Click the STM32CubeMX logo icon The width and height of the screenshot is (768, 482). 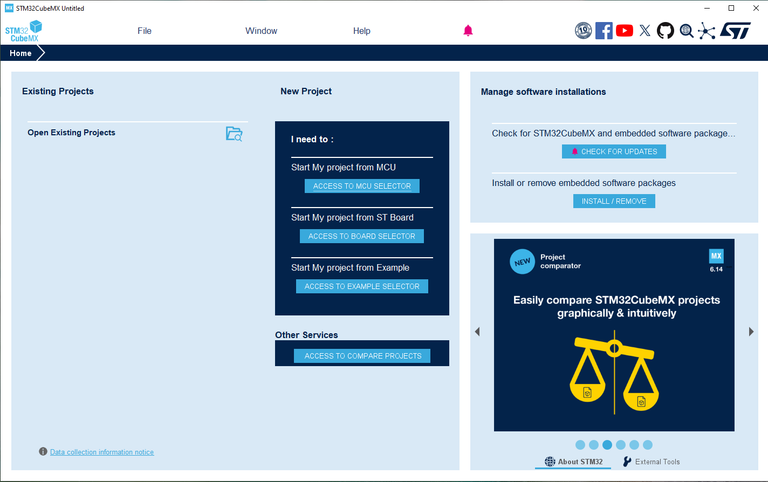pos(24,31)
